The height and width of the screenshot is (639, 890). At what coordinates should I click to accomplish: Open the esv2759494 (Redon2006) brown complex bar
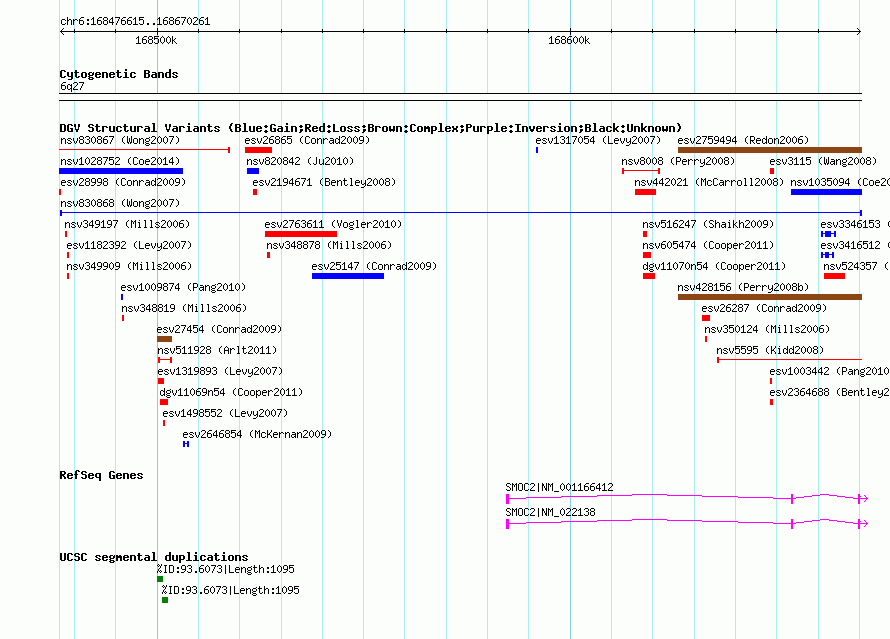pos(770,150)
